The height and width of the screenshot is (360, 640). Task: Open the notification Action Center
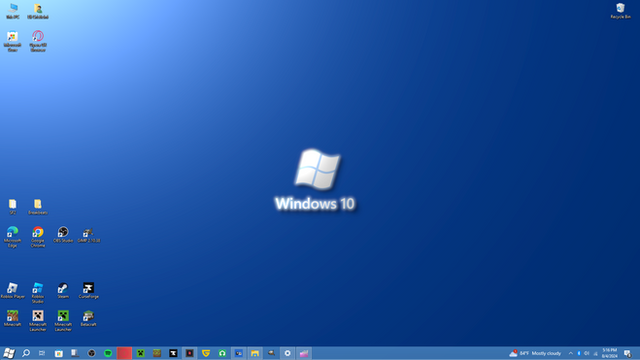(x=628, y=353)
